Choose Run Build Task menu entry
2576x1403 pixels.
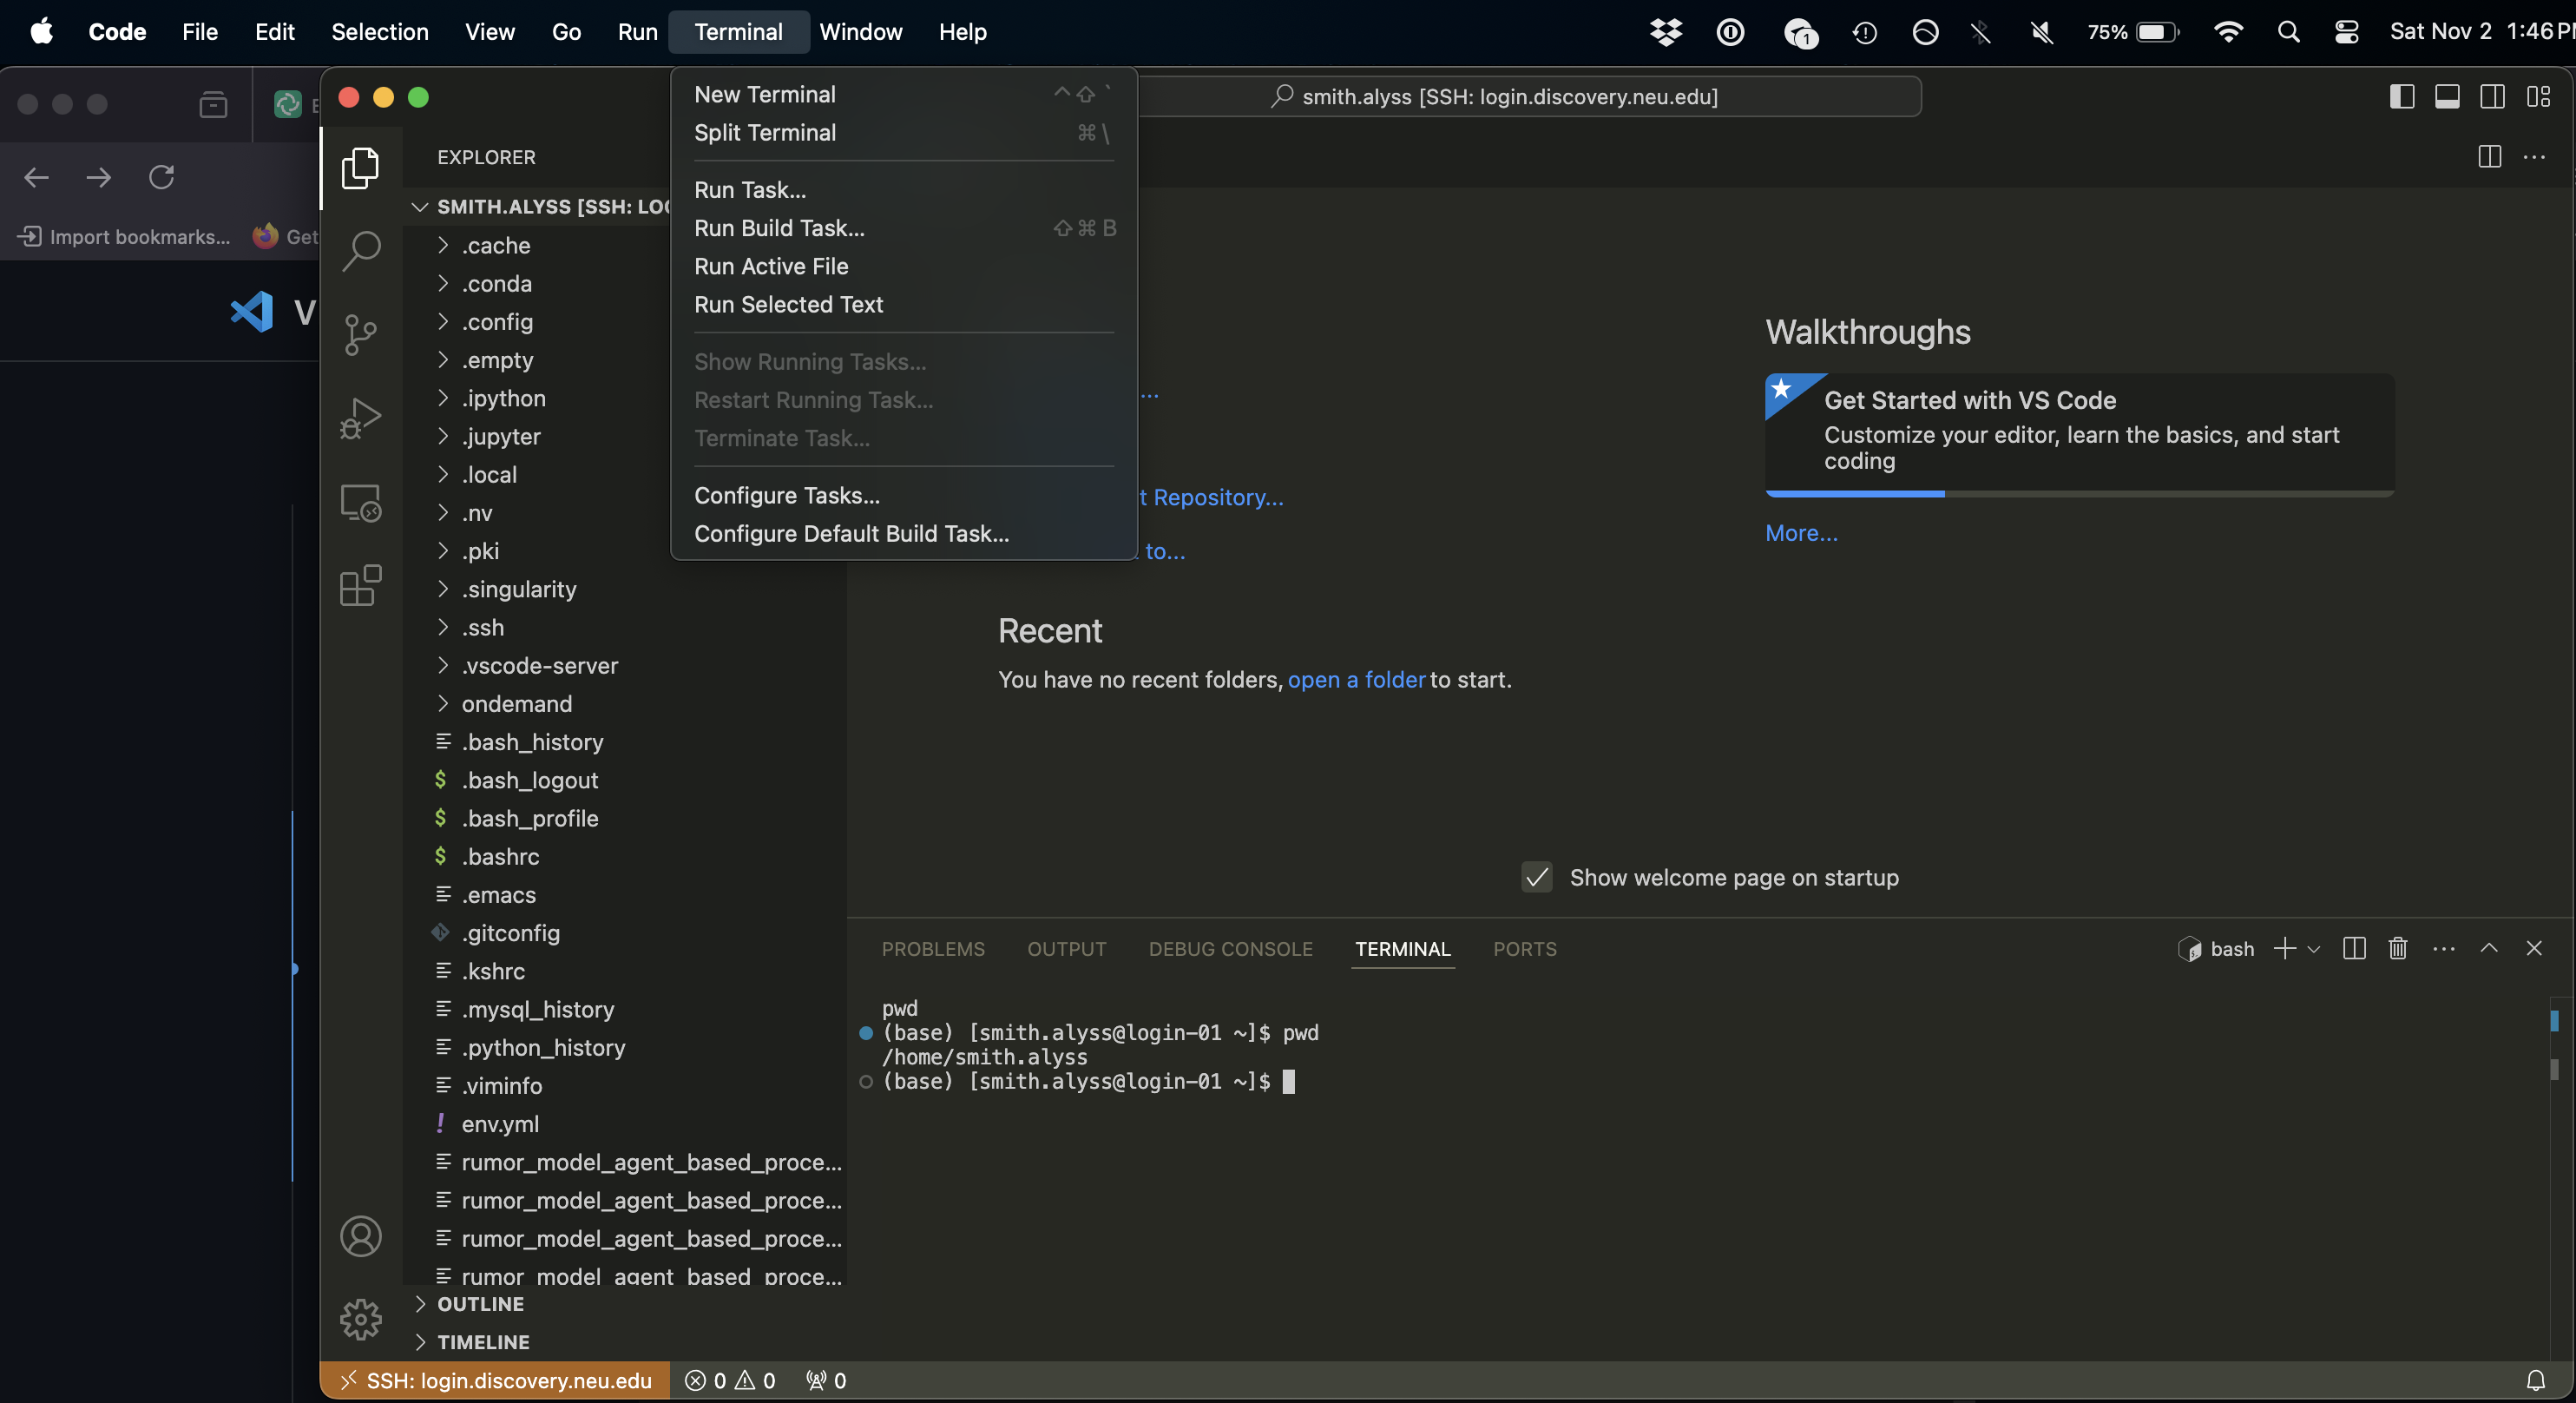903,228
